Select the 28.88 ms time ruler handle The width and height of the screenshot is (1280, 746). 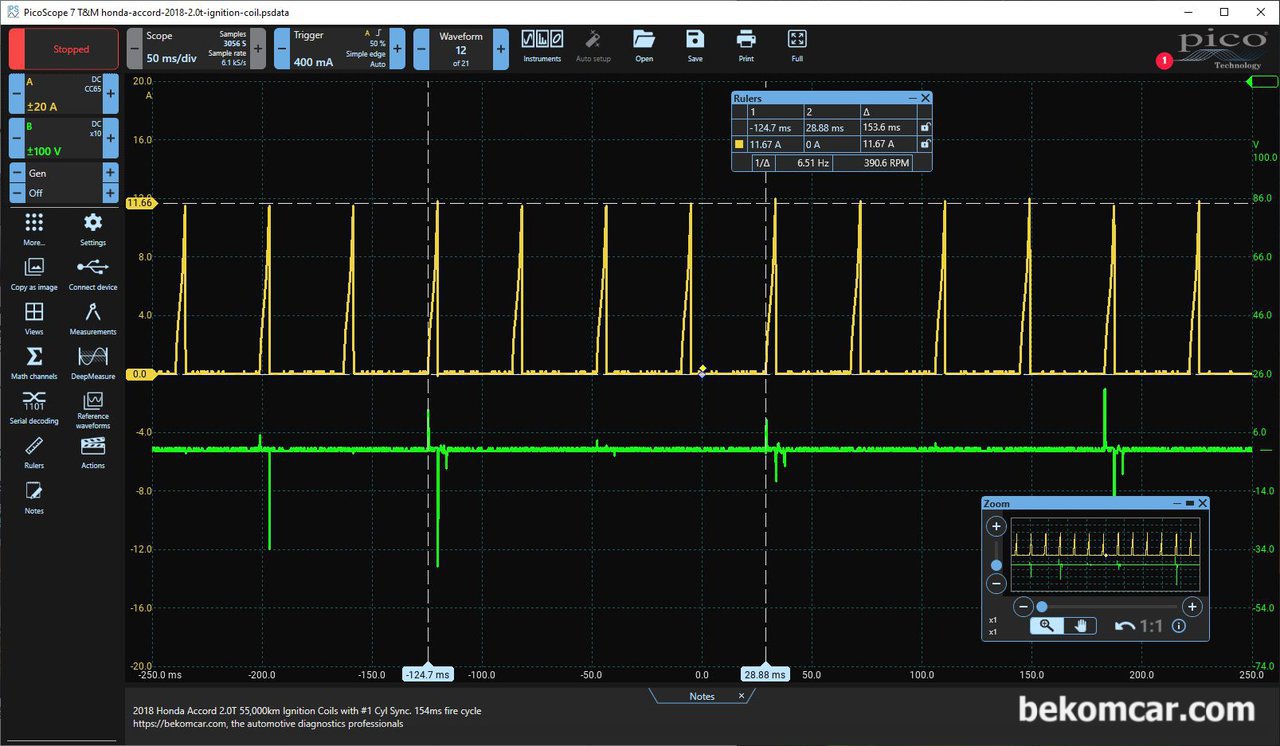(766, 674)
